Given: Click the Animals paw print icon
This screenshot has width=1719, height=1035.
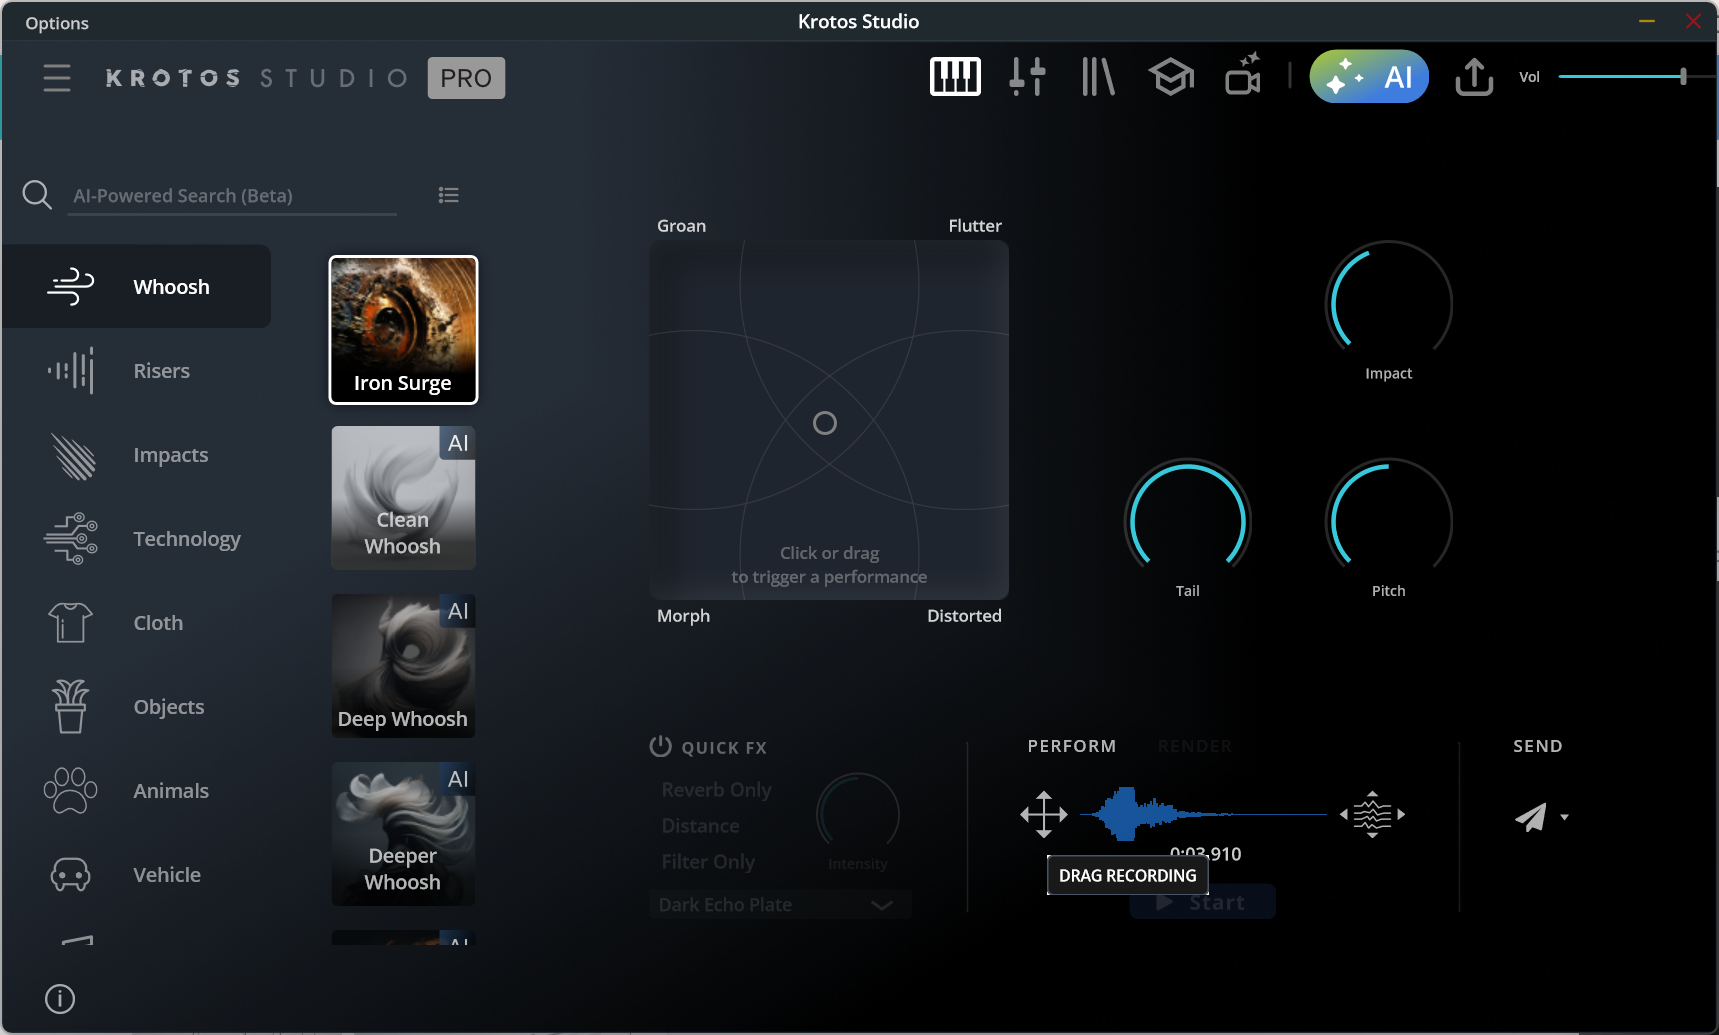Looking at the screenshot, I should point(70,790).
